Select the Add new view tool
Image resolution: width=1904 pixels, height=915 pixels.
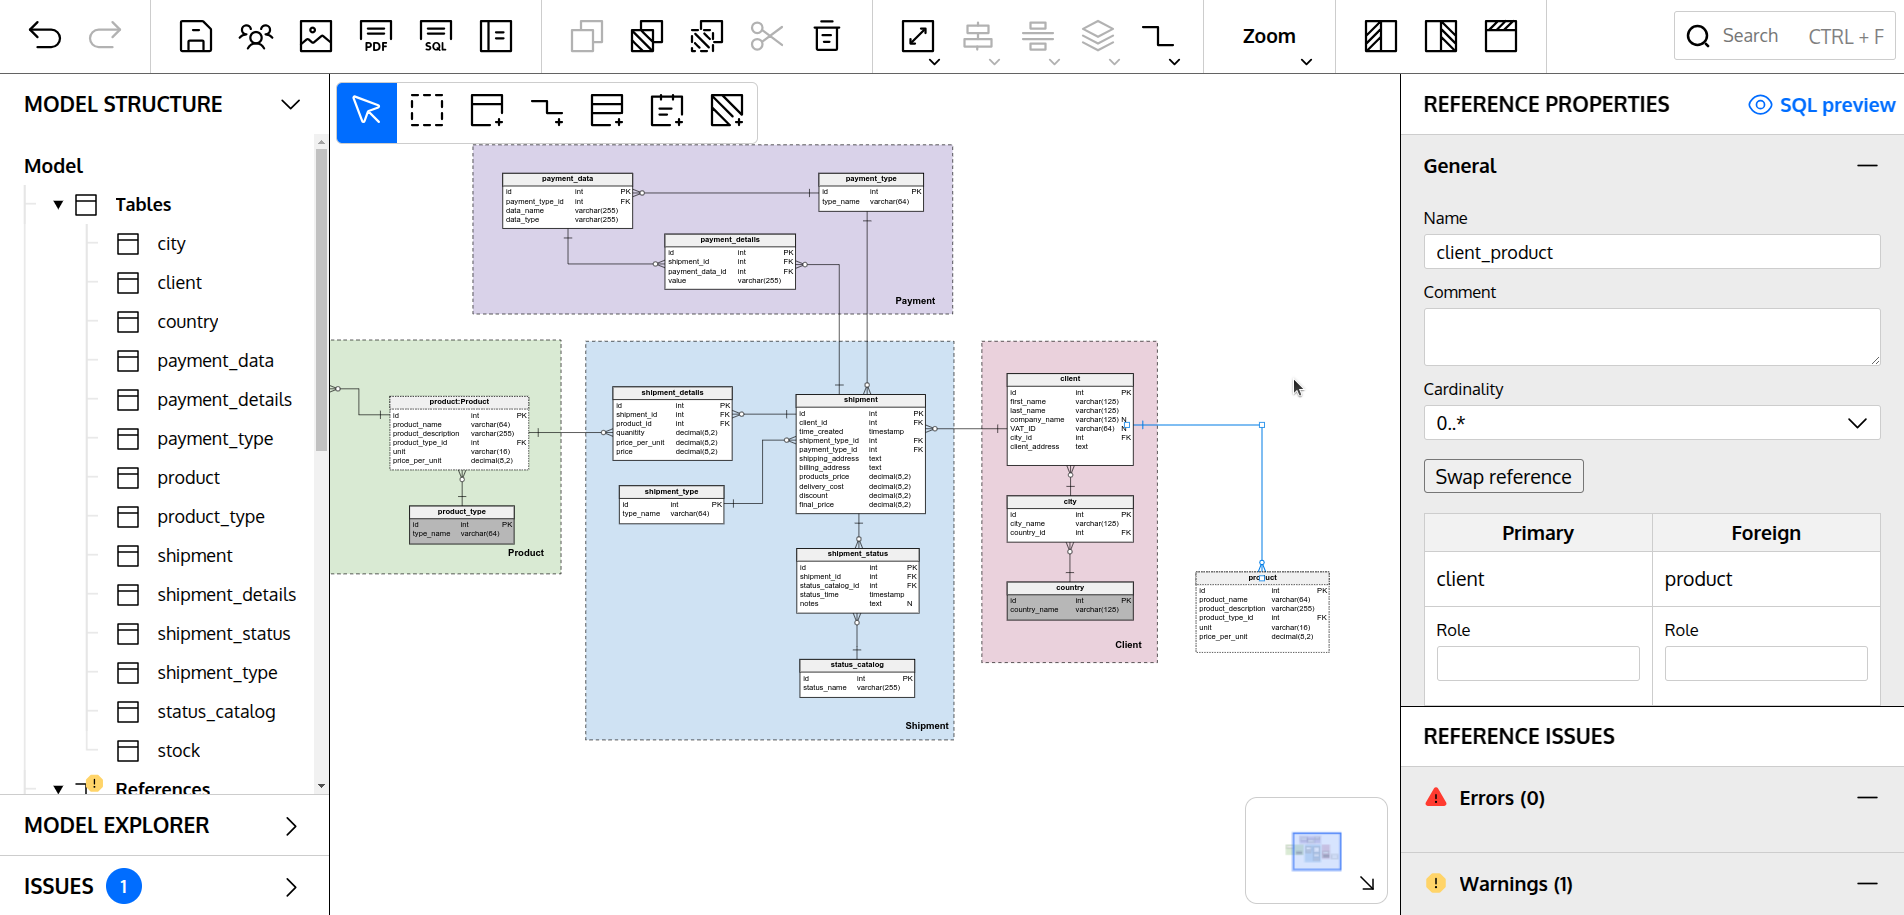tap(607, 111)
